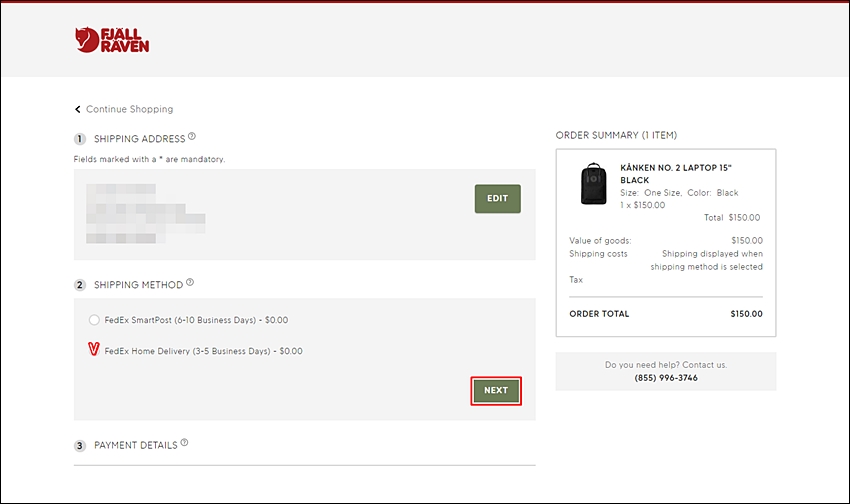Click the "Shipping costs" label
Image resolution: width=850 pixels, height=504 pixels.
598,254
